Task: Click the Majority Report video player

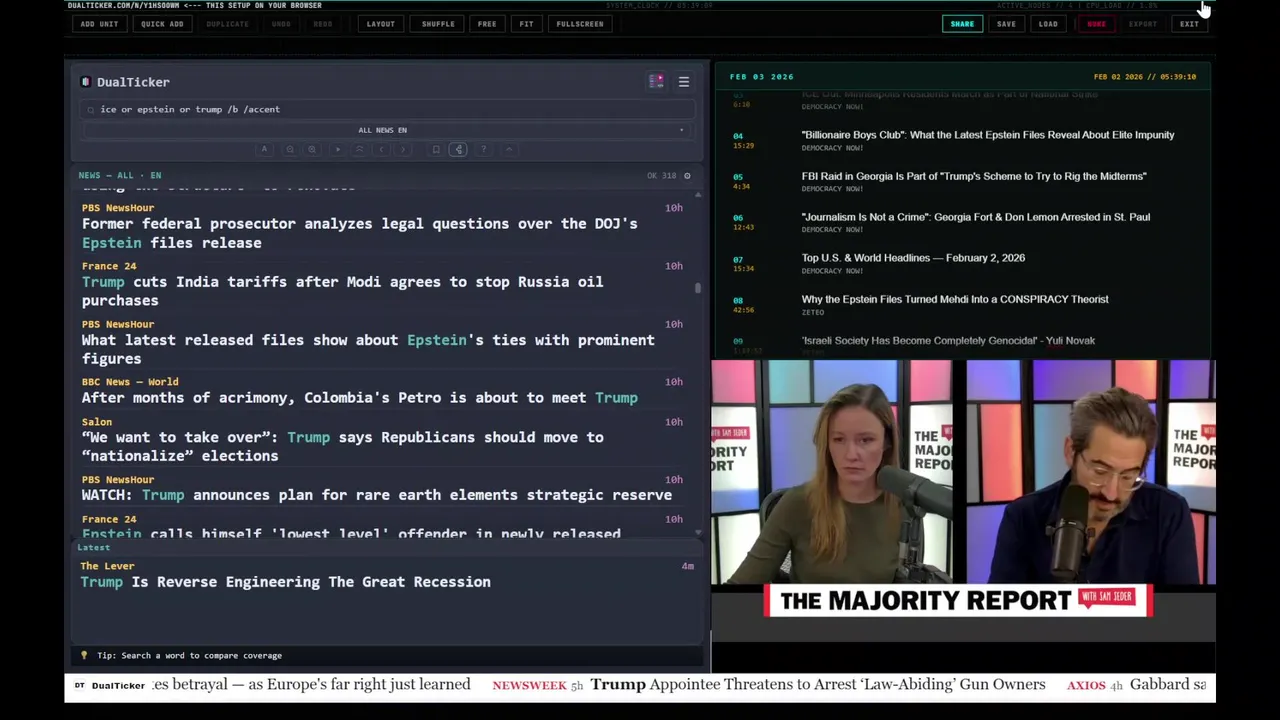Action: click(x=963, y=500)
